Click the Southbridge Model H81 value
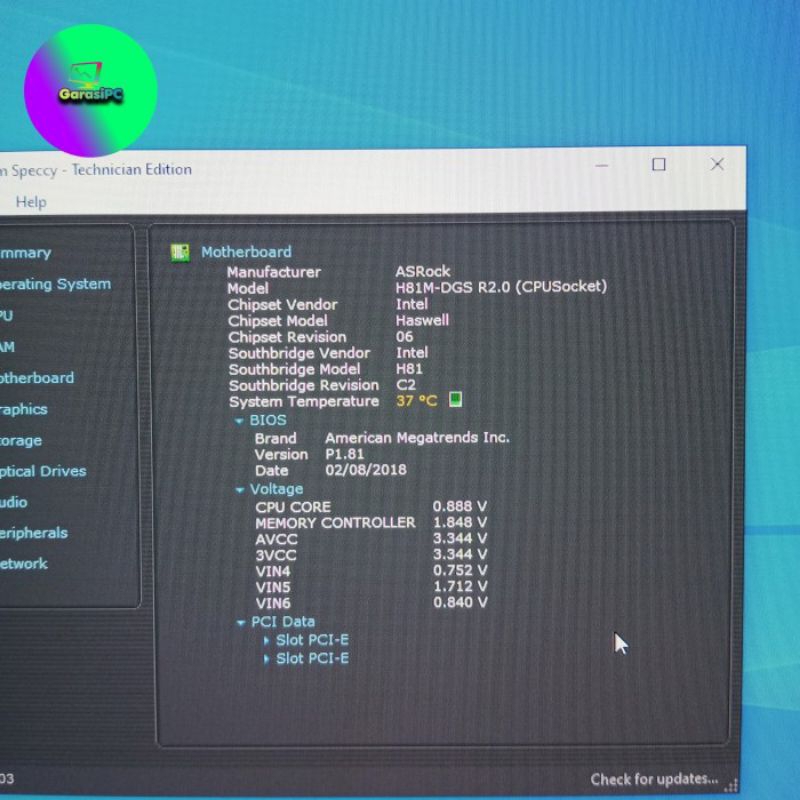Image resolution: width=800 pixels, height=800 pixels. (409, 369)
